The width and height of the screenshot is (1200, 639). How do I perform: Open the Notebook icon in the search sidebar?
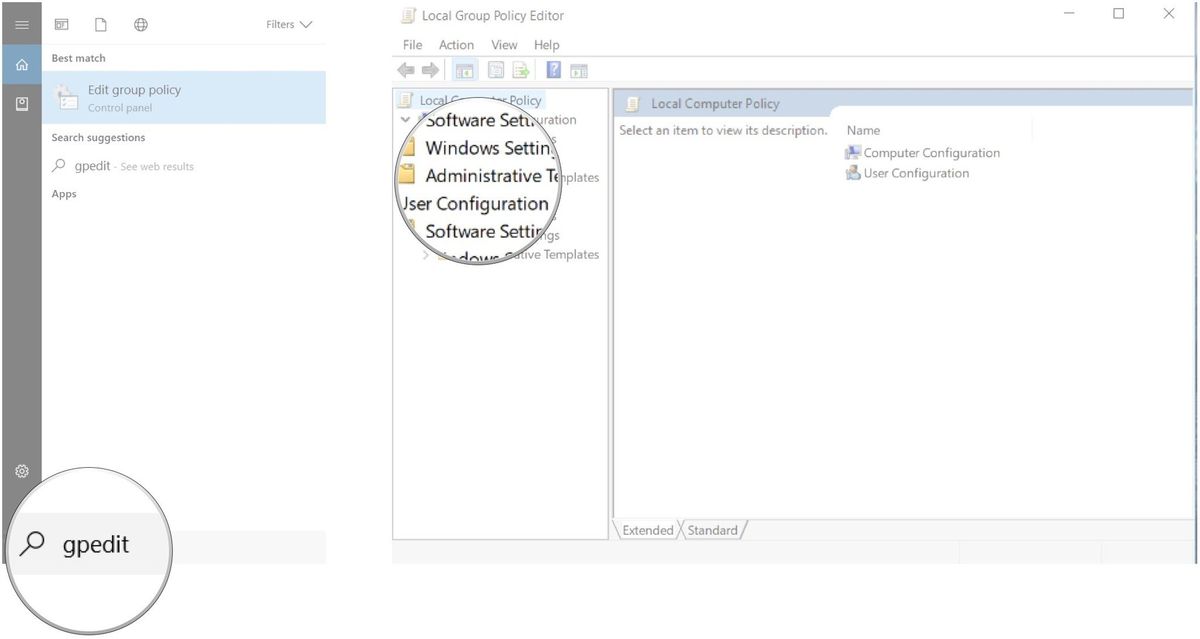pos(21,104)
